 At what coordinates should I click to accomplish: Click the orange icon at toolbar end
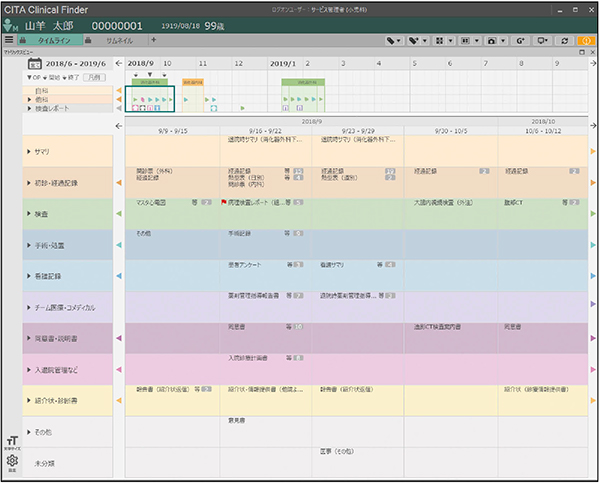point(587,40)
